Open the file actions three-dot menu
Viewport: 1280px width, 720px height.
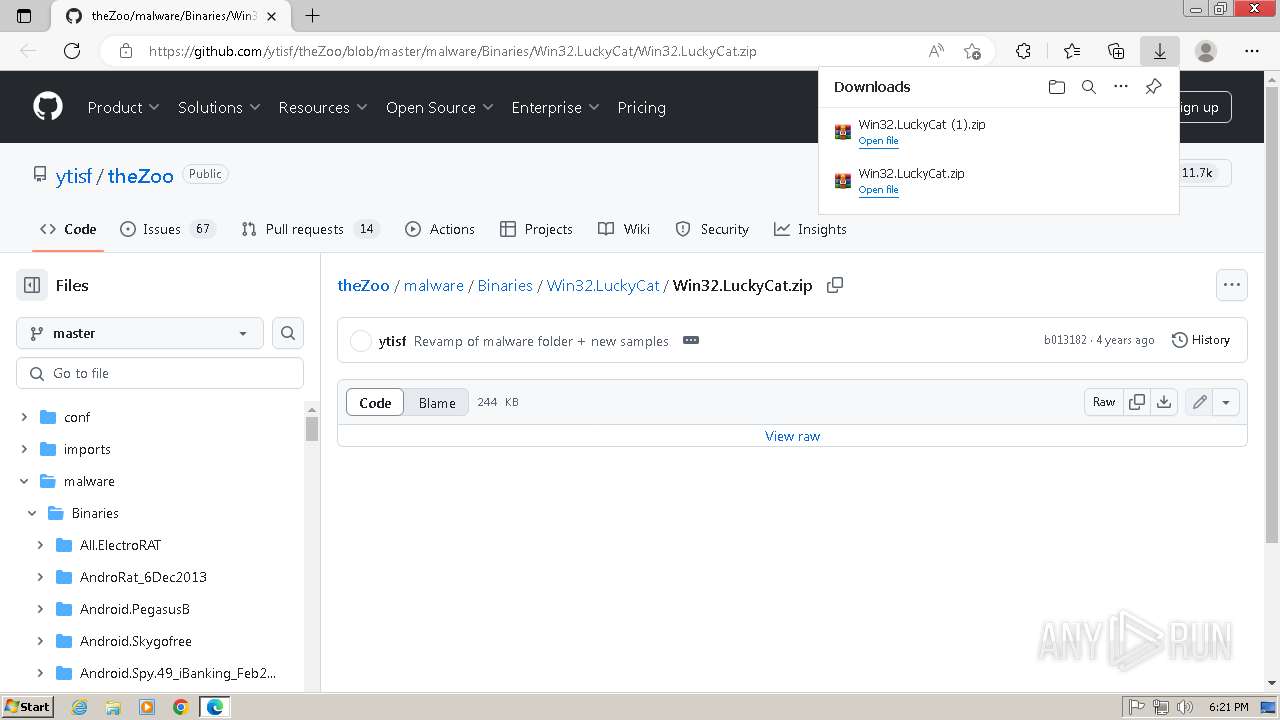pos(1232,285)
